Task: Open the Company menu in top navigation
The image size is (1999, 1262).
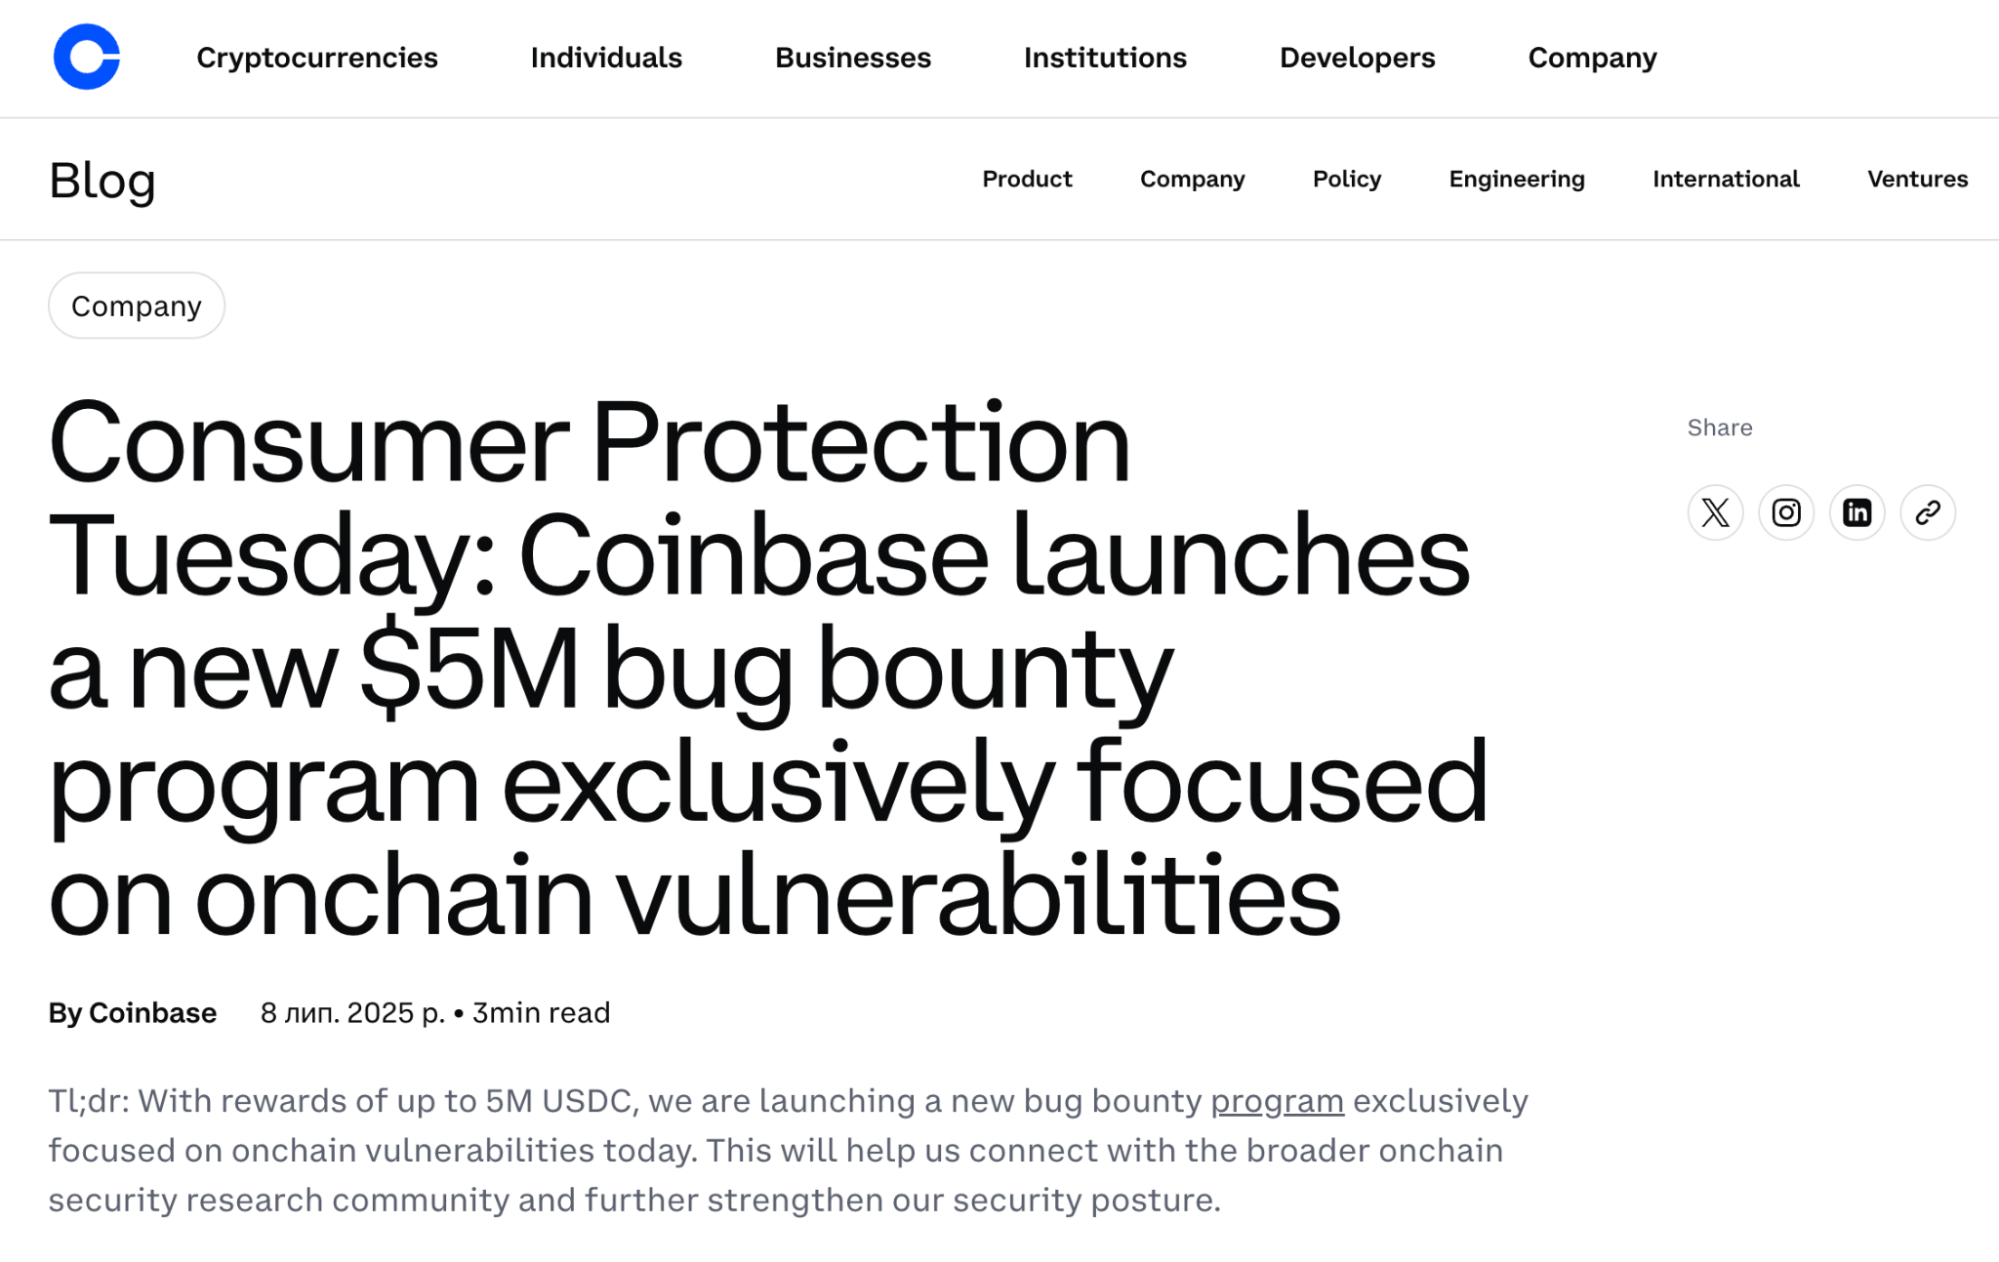Action: [1590, 58]
